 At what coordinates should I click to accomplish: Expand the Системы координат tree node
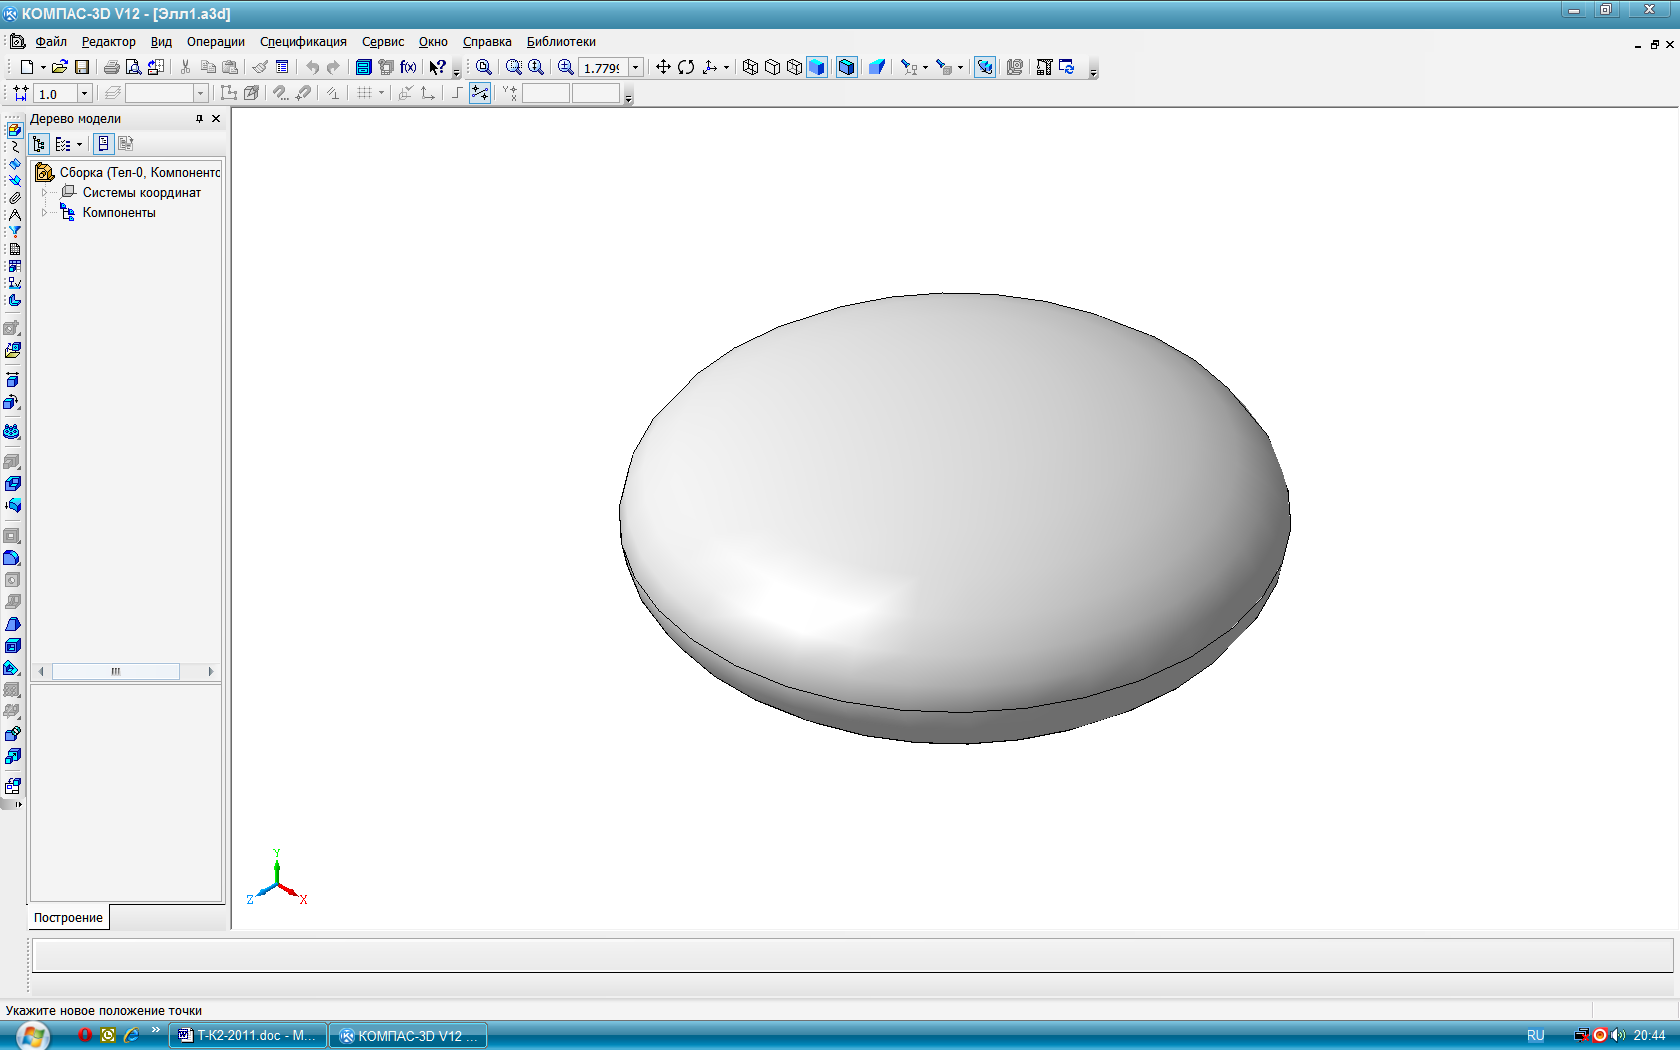44,192
